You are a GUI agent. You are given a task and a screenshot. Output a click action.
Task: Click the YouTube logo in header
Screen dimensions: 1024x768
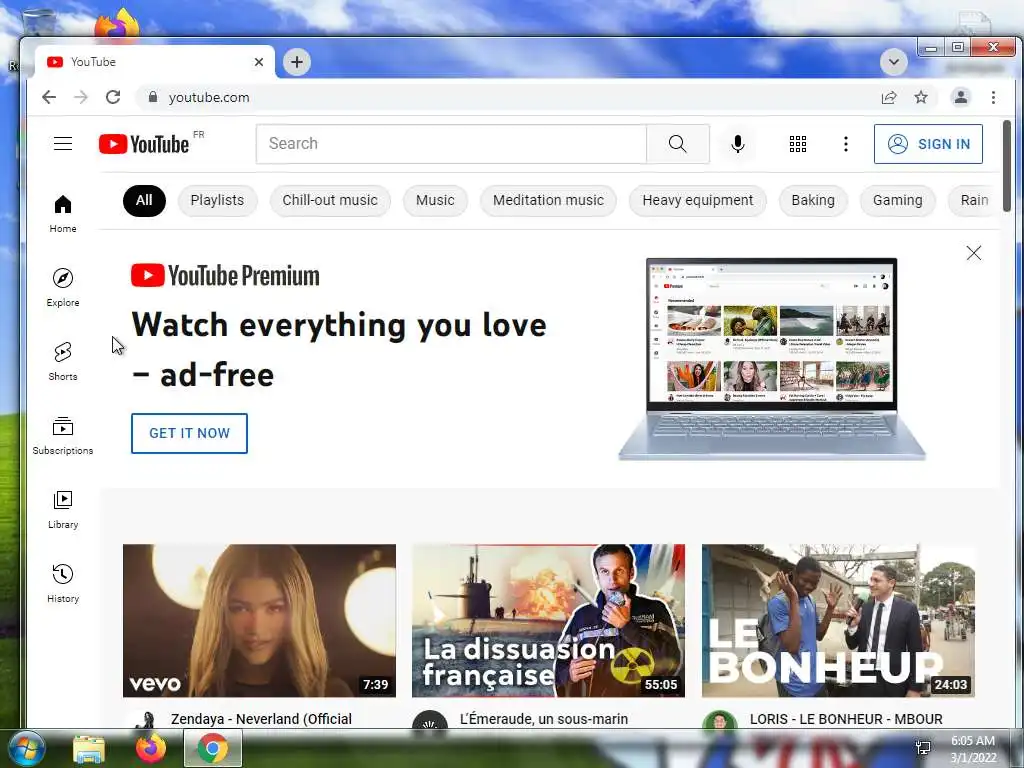click(x=144, y=144)
